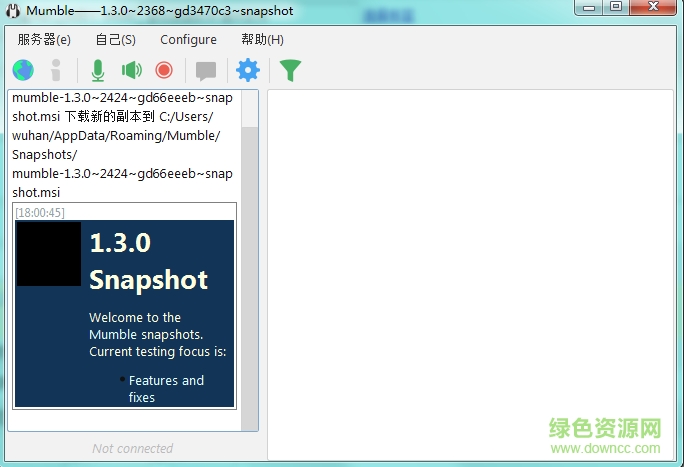This screenshot has height=467, width=684.
Task: Open the 帮助(H) menu
Action: (x=262, y=40)
